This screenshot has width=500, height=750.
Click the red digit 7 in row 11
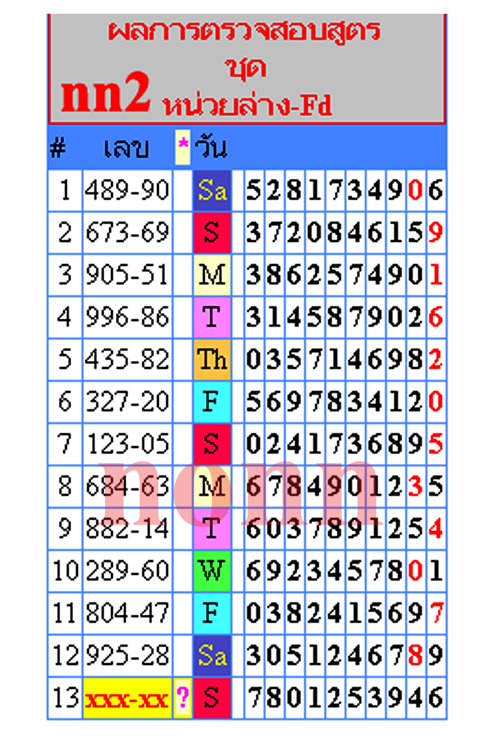[436, 613]
